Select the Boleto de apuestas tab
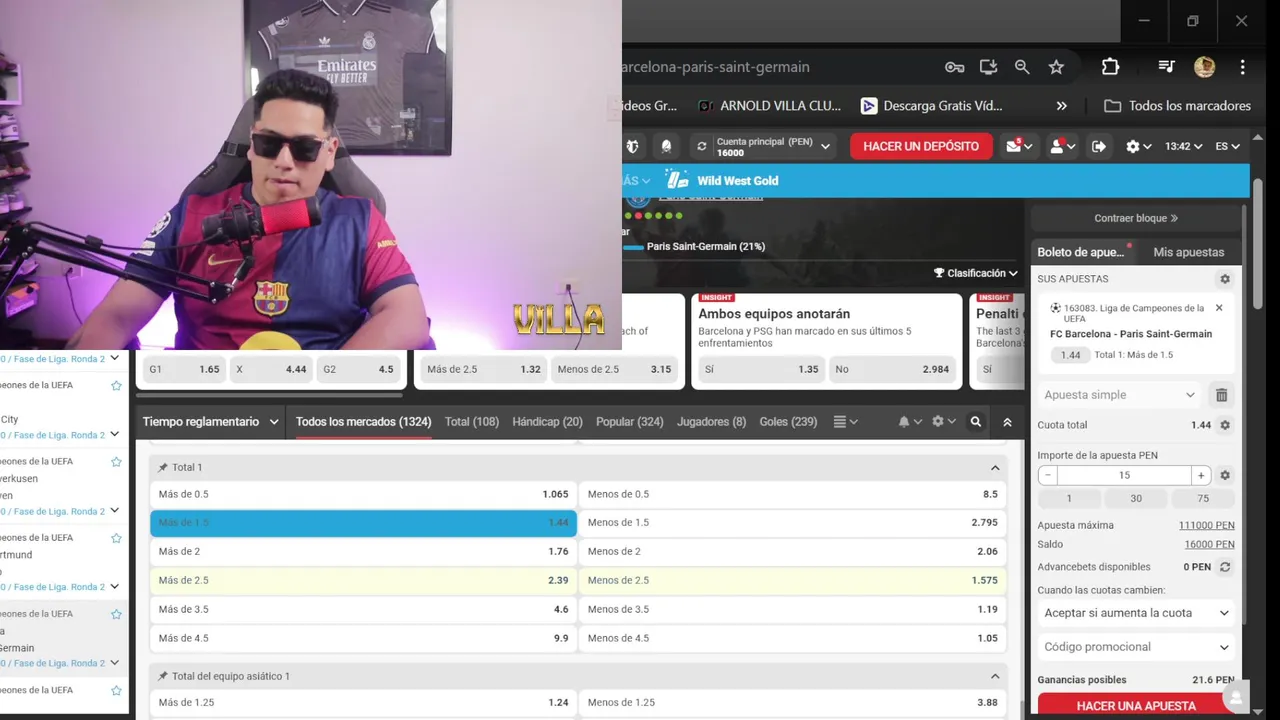The width and height of the screenshot is (1280, 720). pyautogui.click(x=1081, y=252)
